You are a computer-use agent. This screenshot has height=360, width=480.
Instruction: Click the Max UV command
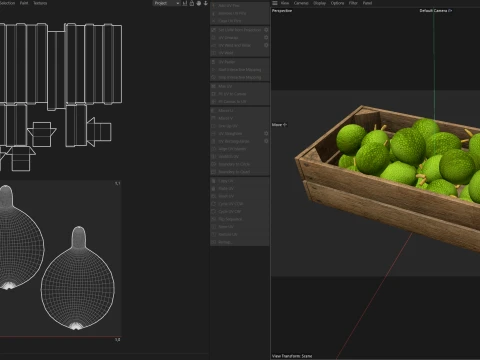click(240, 86)
